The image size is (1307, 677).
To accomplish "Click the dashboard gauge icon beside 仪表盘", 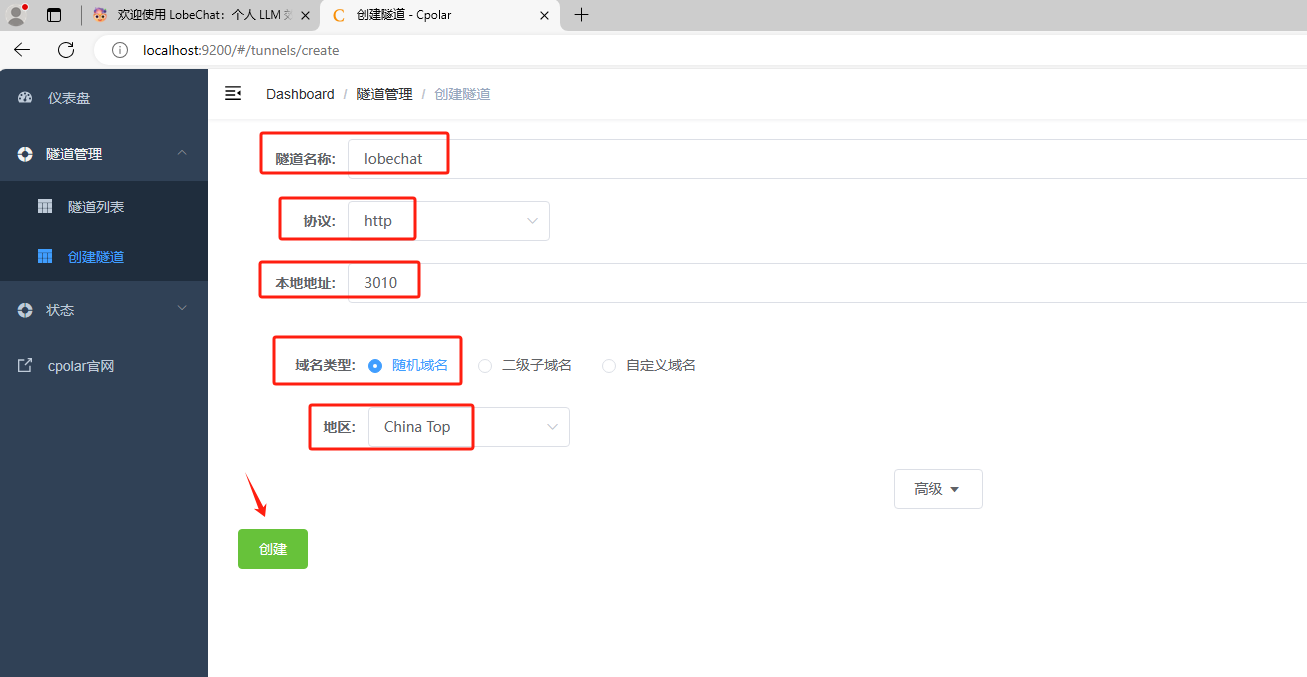I will 26,98.
